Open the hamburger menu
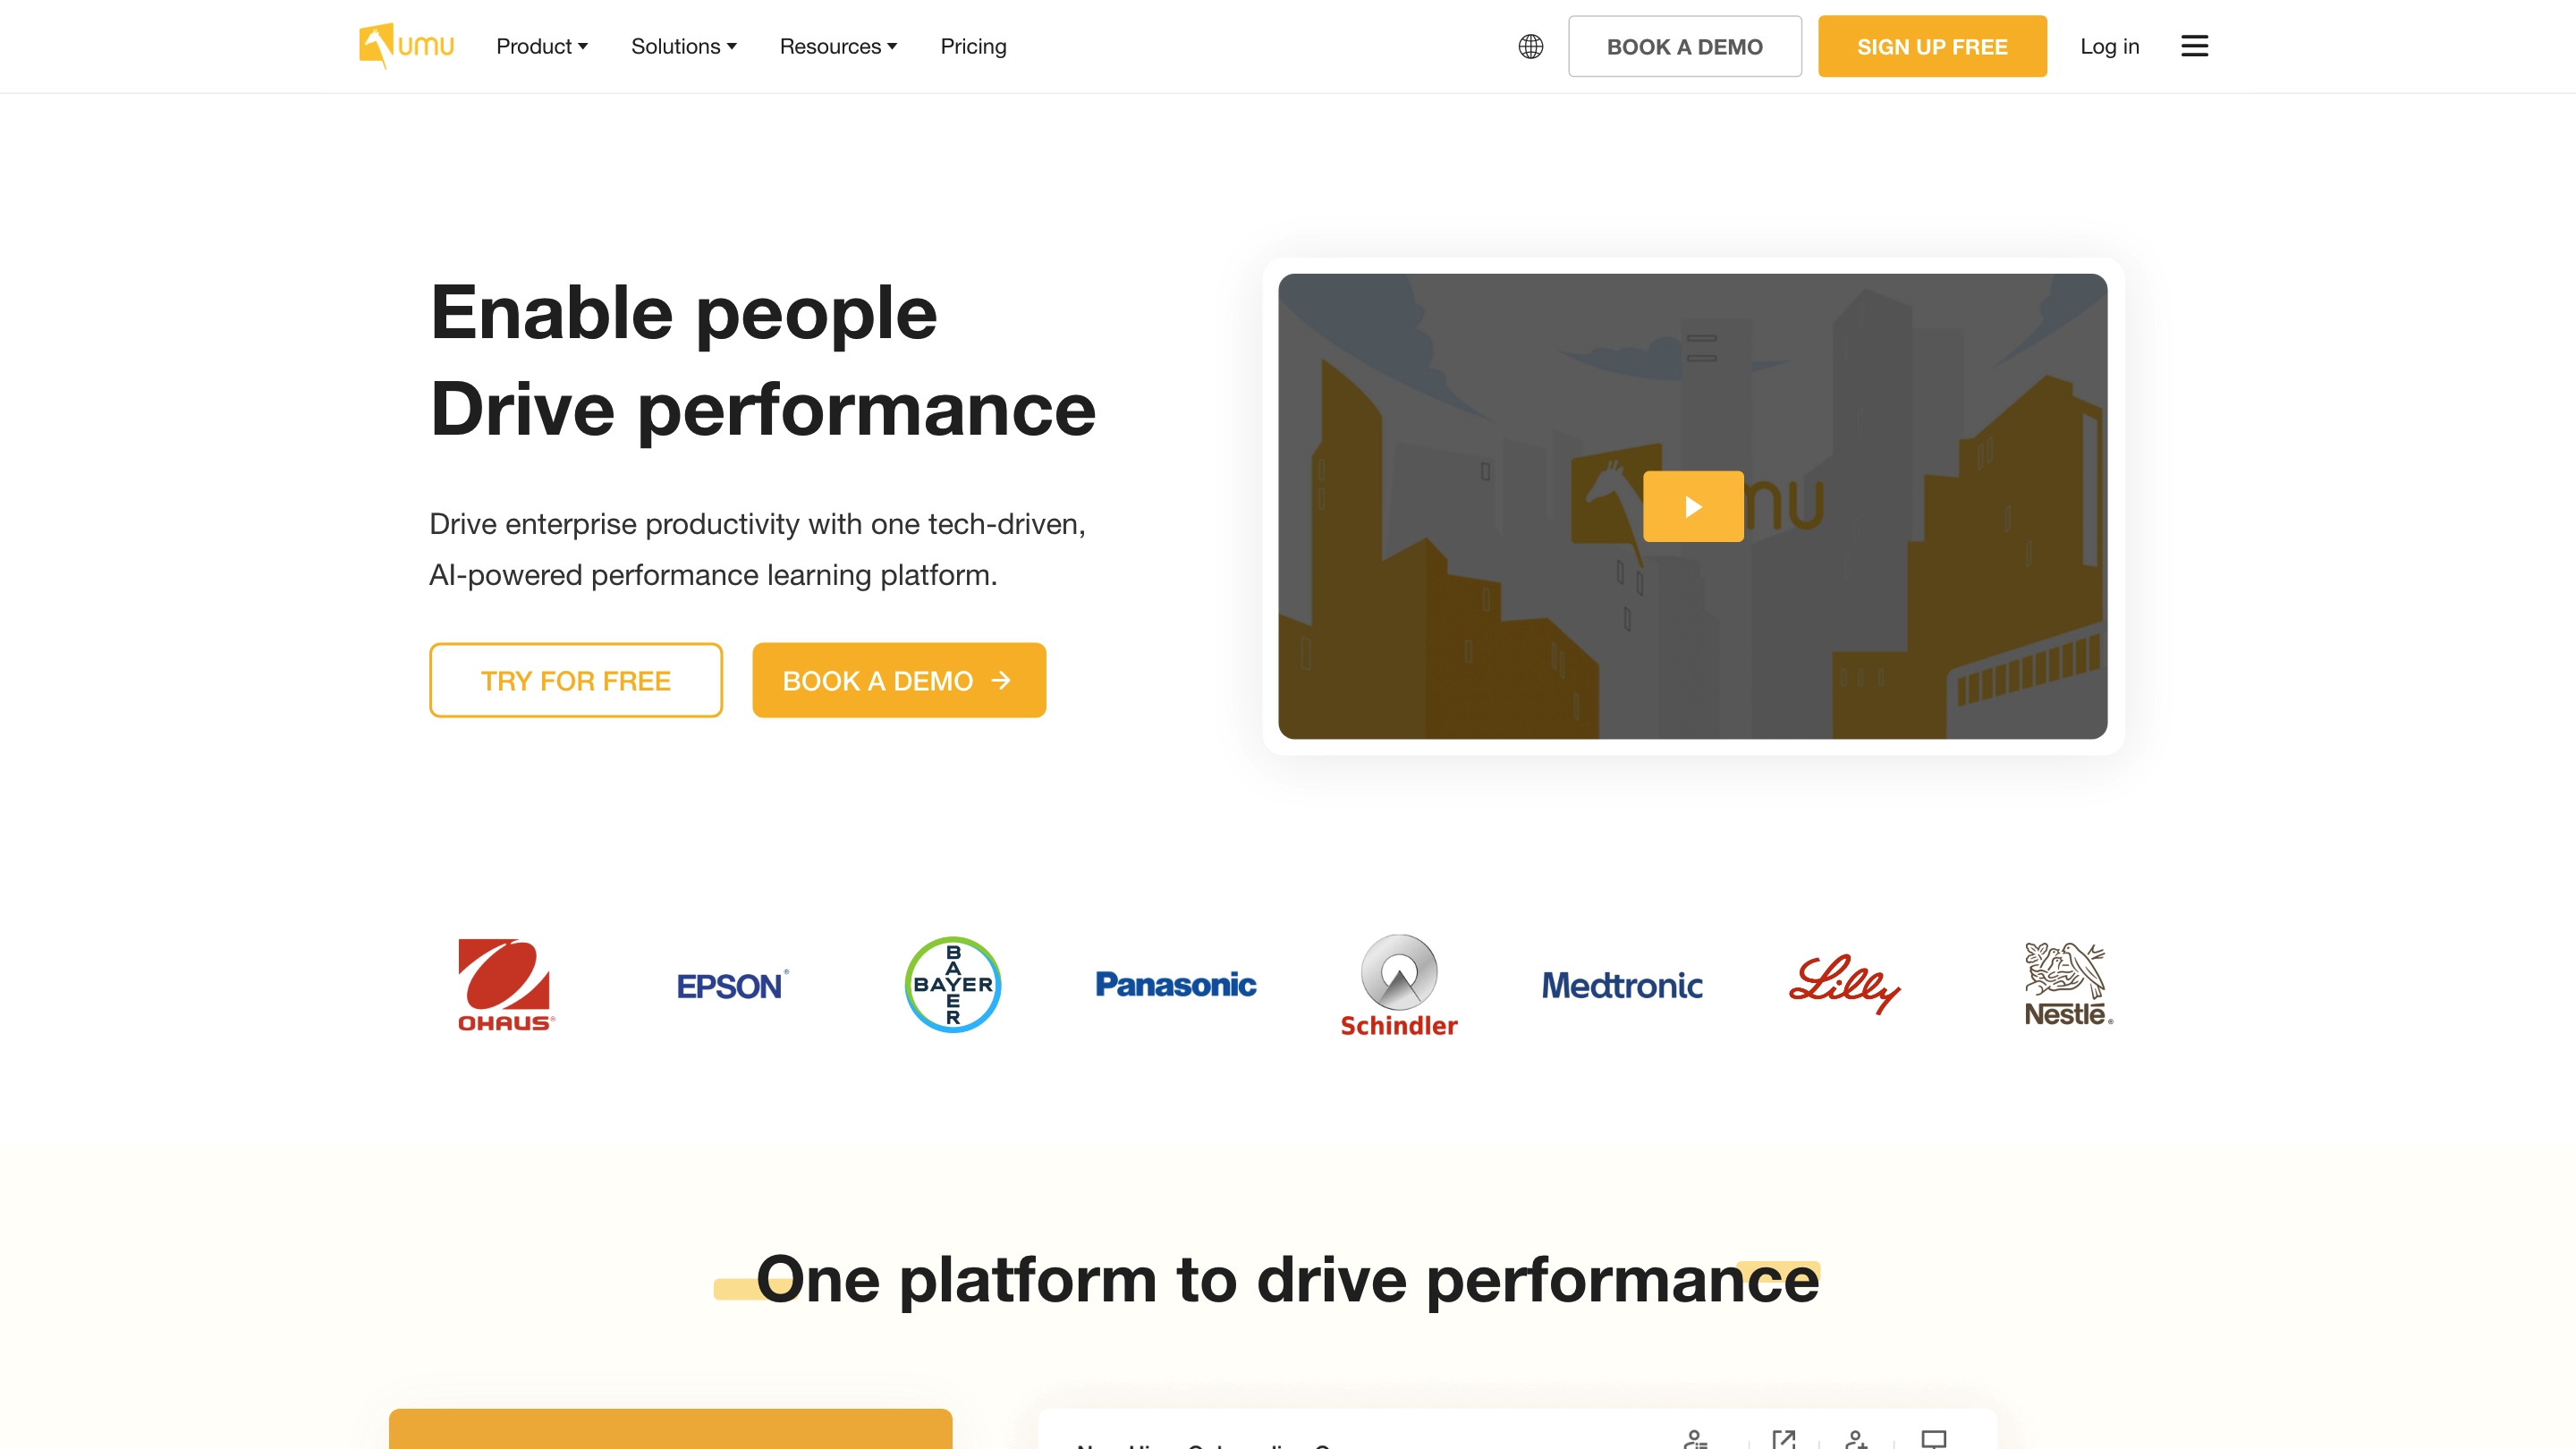The image size is (2576, 1449). point(2194,46)
